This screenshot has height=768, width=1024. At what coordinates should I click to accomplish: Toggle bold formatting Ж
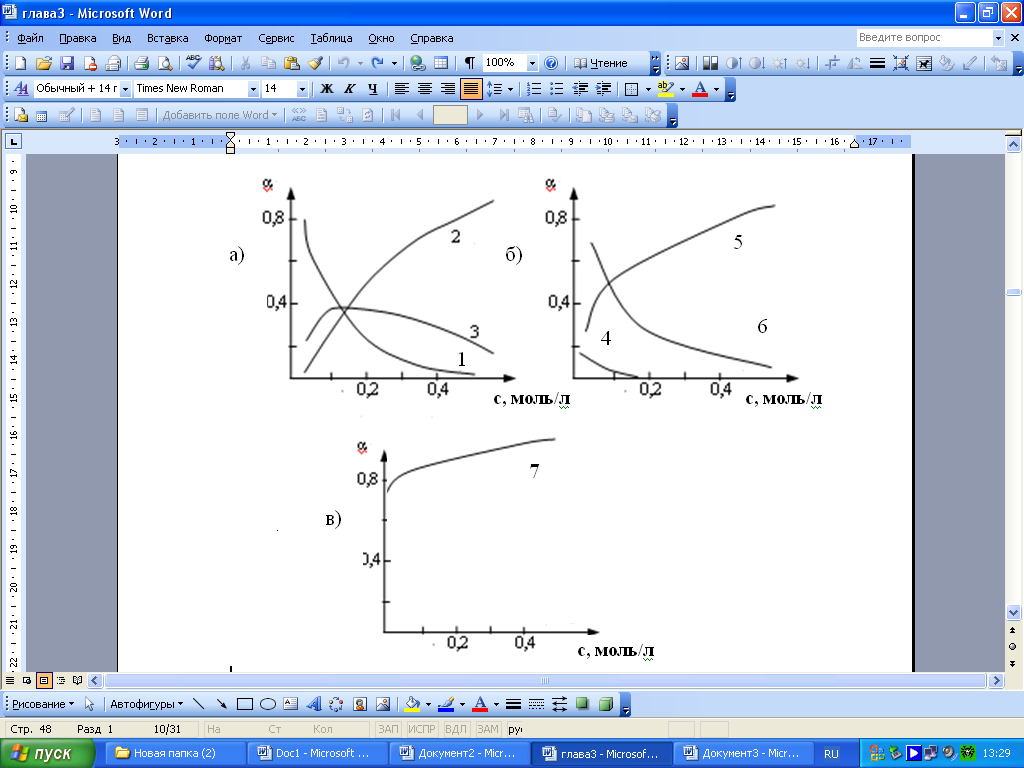327,89
